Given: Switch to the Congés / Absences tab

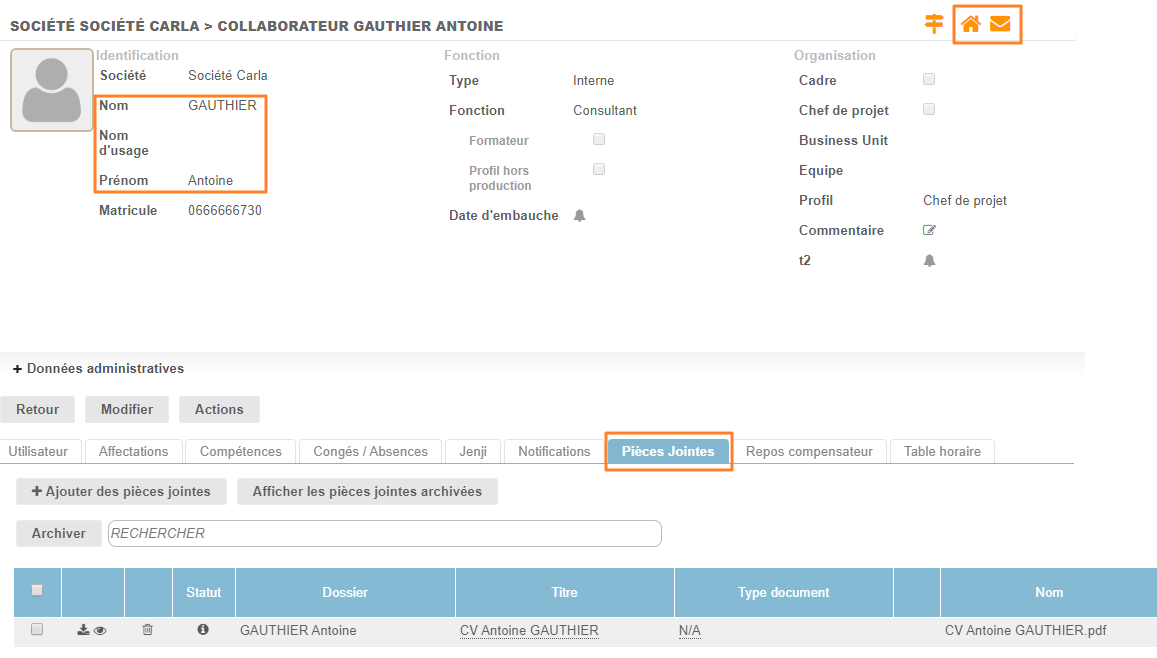Looking at the screenshot, I should [x=370, y=452].
